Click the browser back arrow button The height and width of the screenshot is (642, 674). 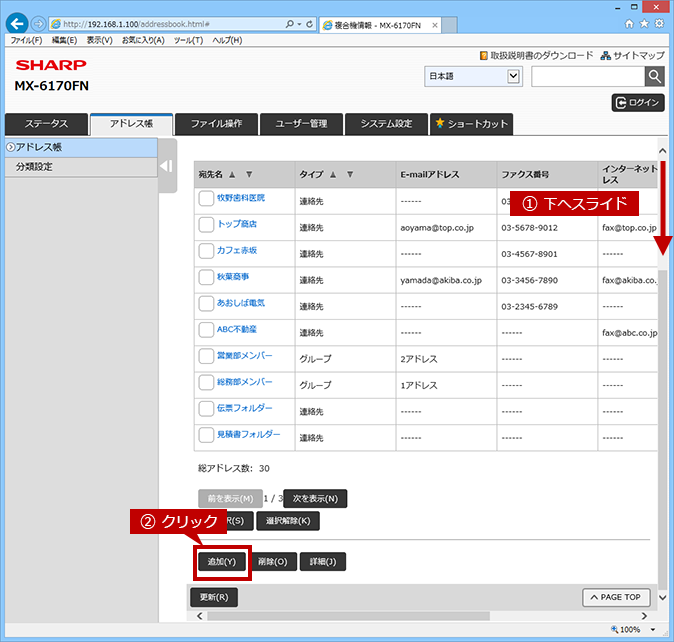click(x=17, y=24)
